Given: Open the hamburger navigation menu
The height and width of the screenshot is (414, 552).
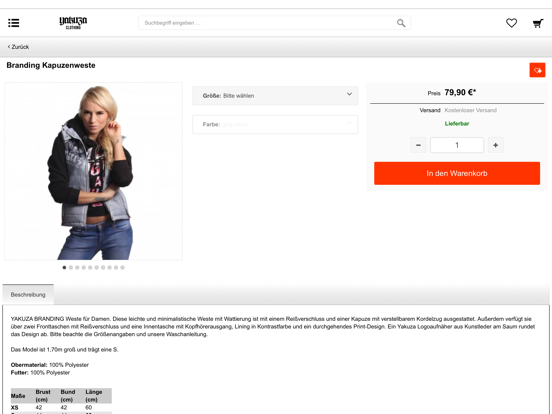Looking at the screenshot, I should tap(14, 23).
